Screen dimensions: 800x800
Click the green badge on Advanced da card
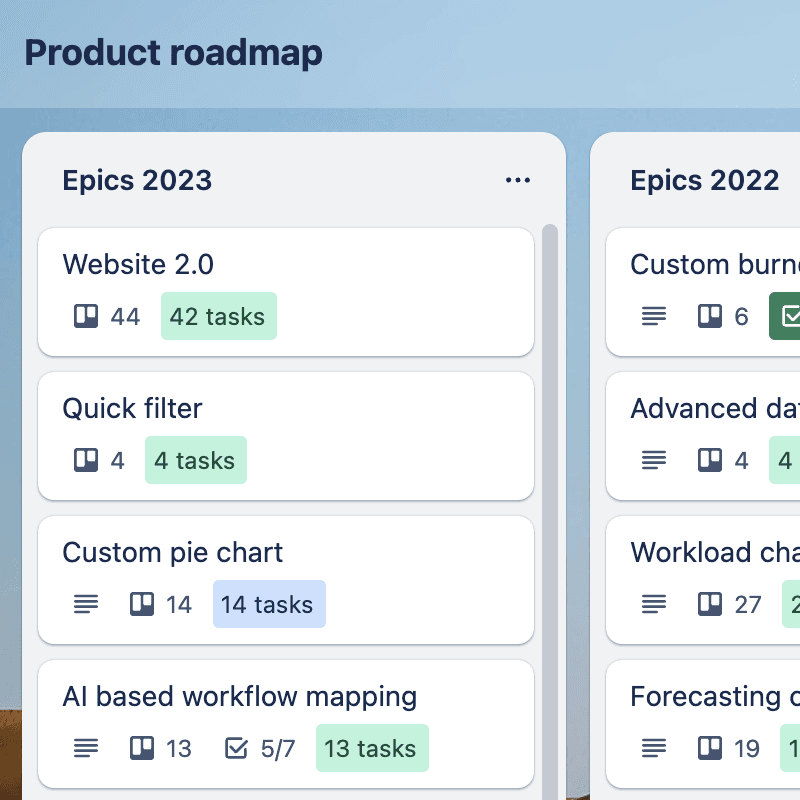point(785,460)
